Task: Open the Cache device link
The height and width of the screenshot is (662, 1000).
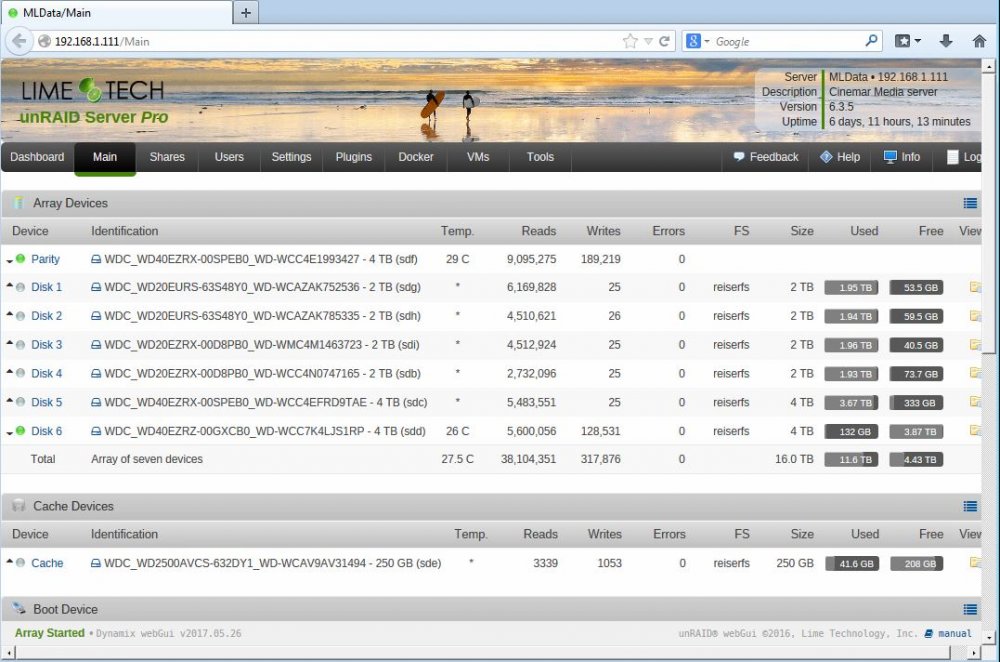Action: (47, 563)
